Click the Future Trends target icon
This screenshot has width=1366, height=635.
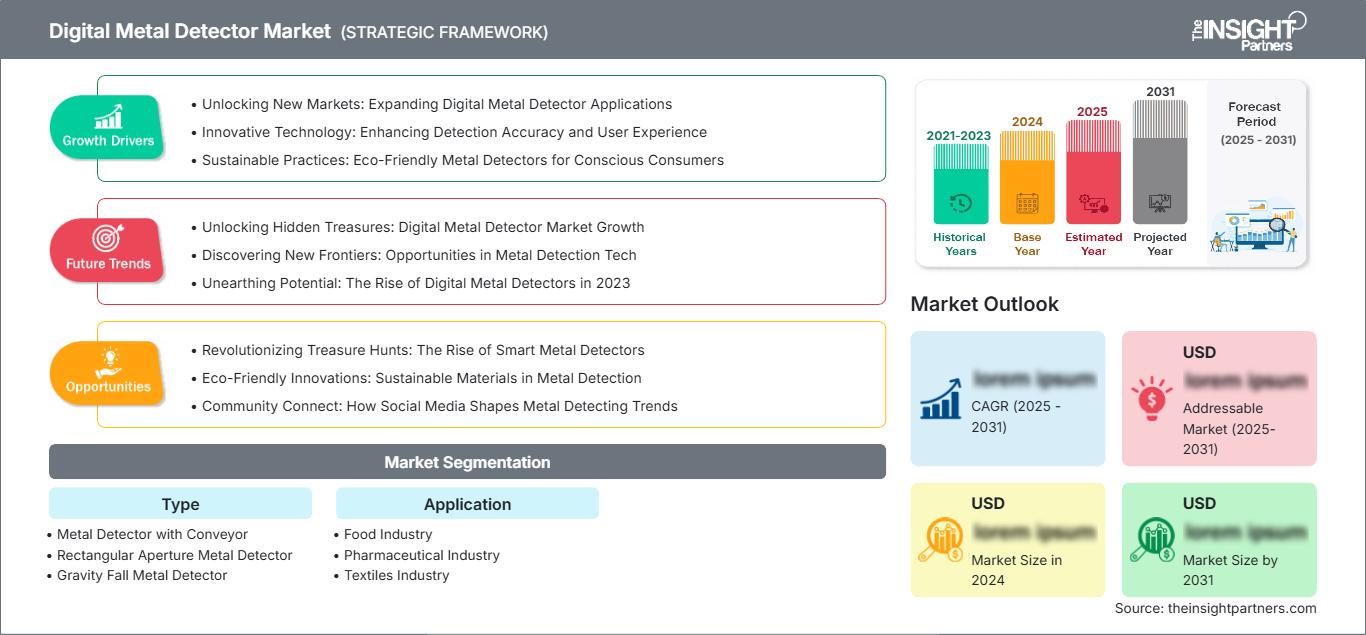[107, 239]
